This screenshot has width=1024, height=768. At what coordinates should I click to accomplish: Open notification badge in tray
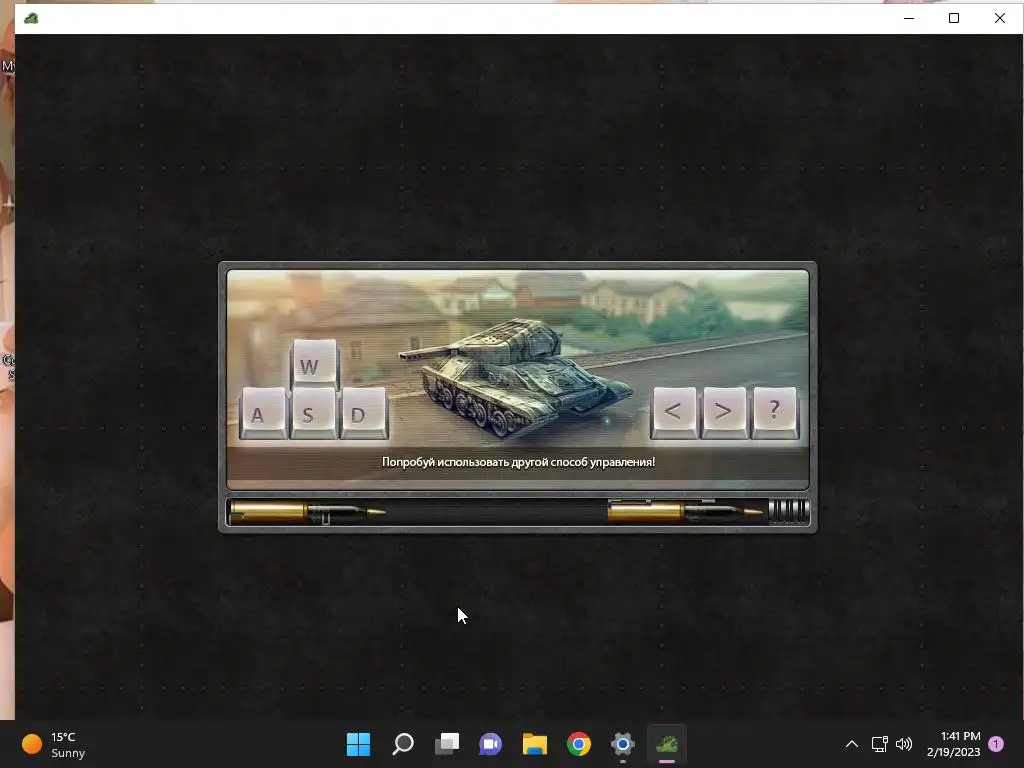[996, 744]
